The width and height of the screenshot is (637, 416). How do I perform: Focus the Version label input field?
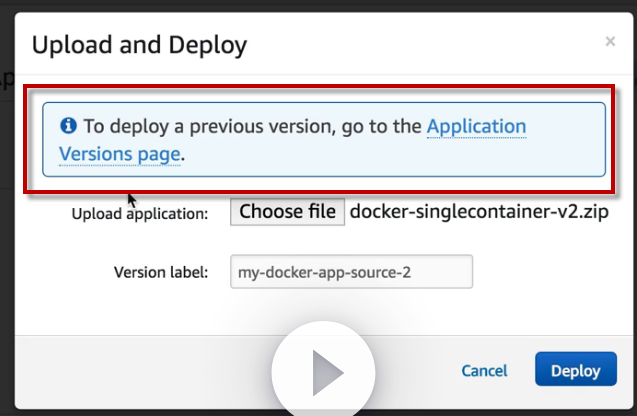350,271
